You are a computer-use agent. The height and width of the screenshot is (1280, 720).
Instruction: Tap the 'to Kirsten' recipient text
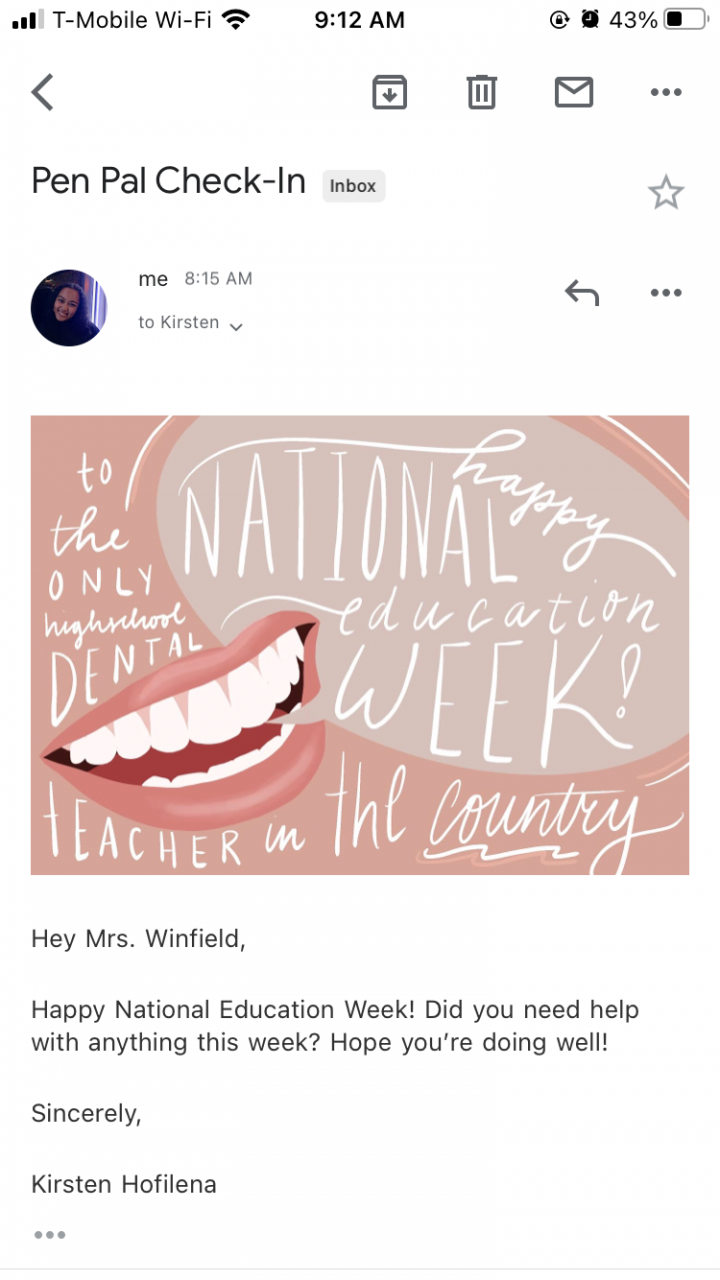pos(178,323)
